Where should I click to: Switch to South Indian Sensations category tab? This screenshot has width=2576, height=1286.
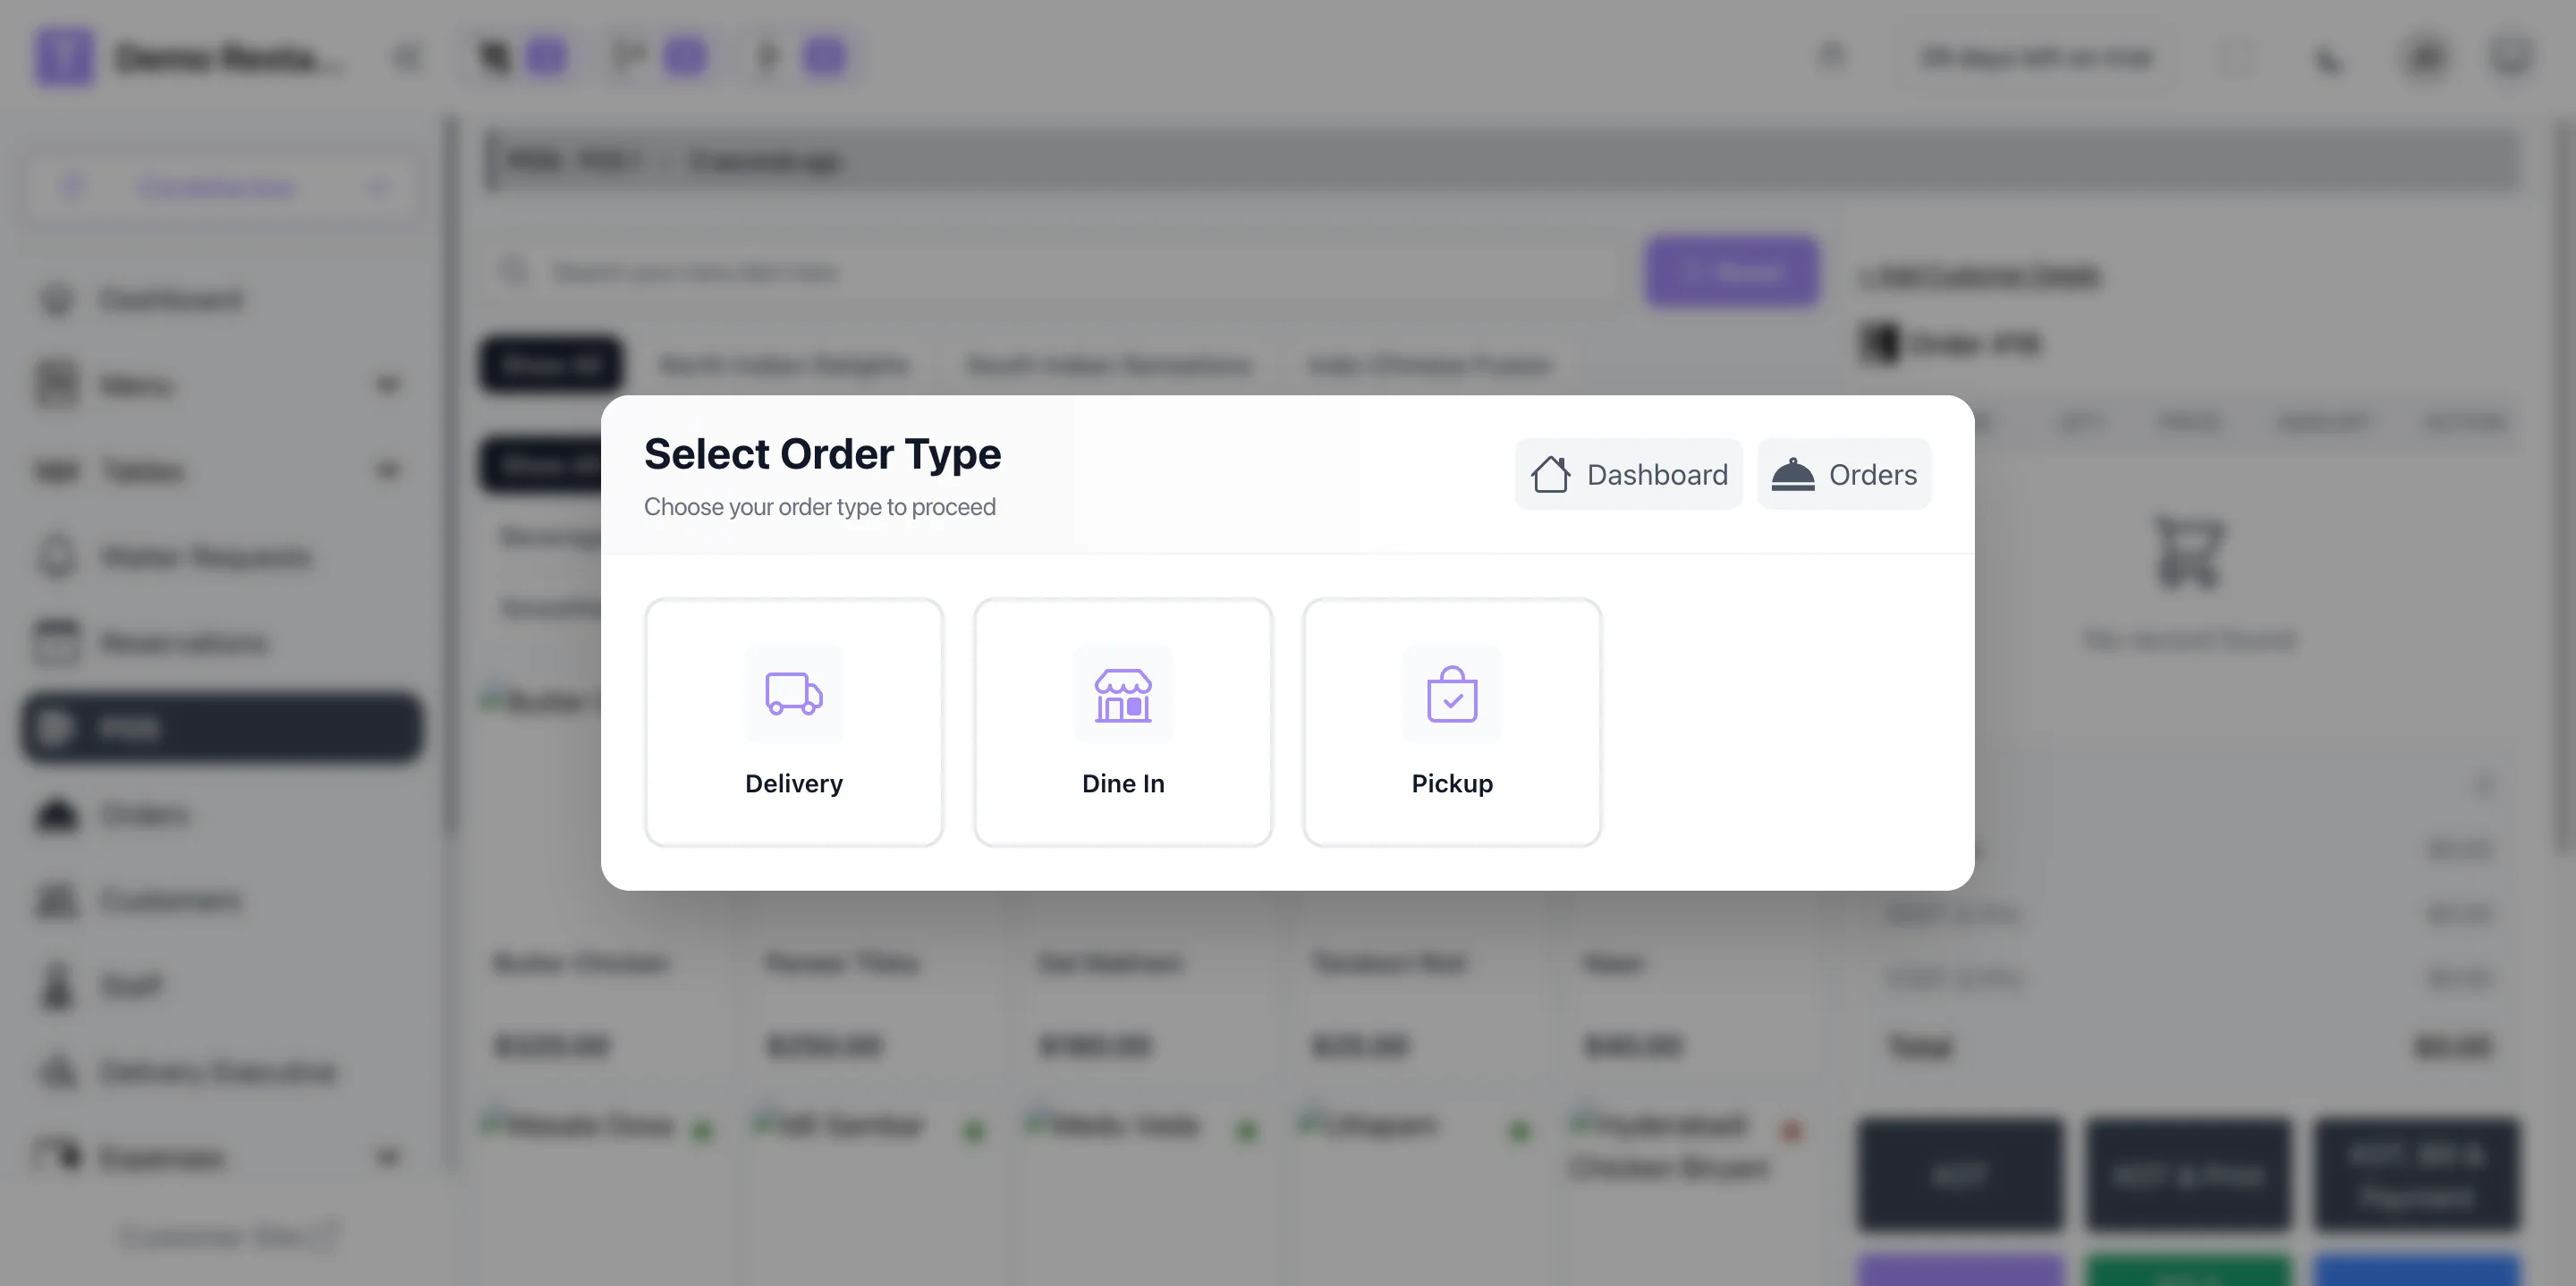tap(1108, 365)
